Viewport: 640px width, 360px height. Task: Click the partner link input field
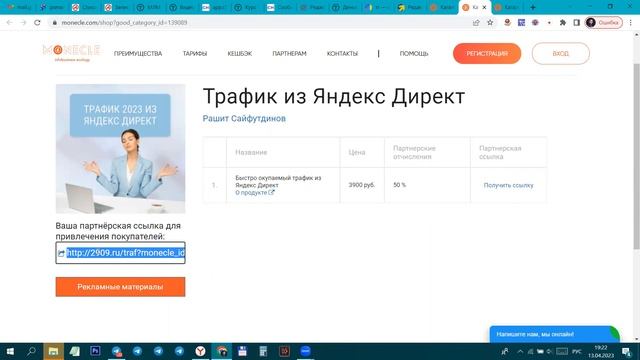[120, 253]
